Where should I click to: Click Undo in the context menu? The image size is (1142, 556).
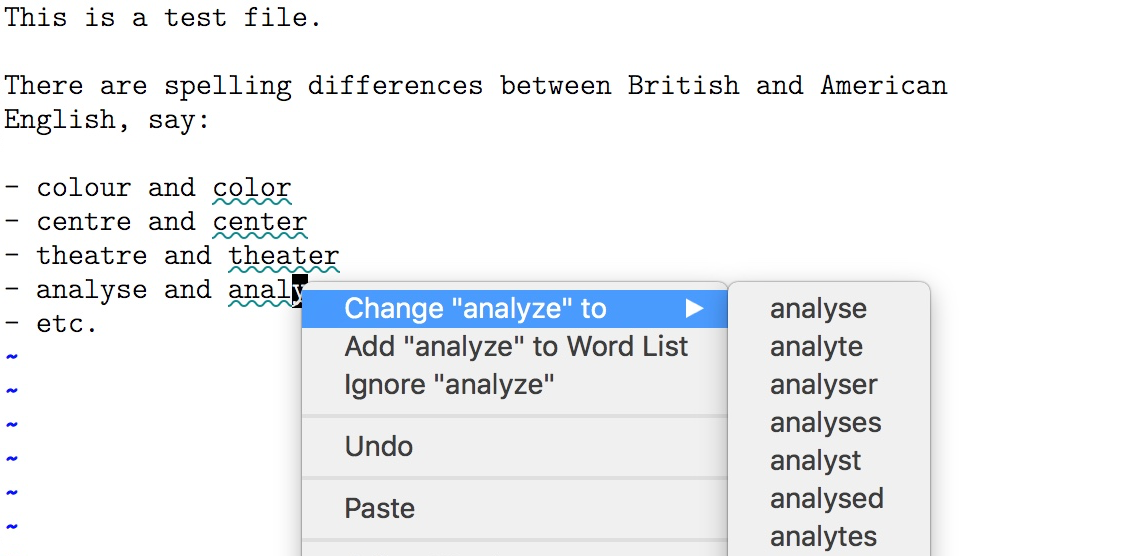[379, 446]
